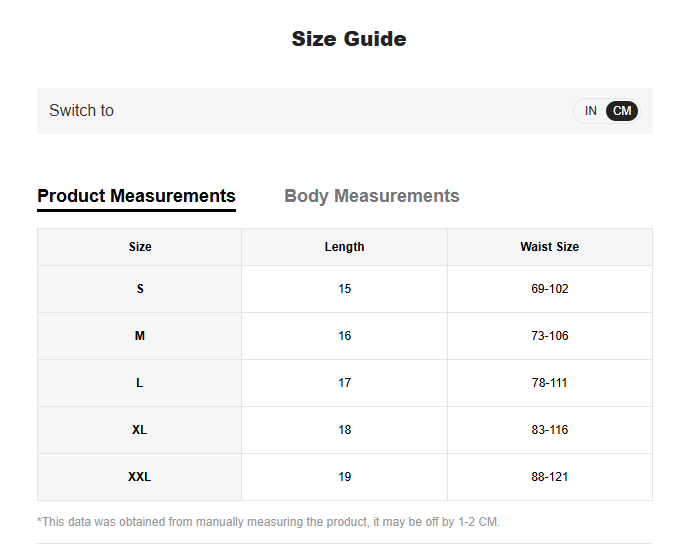Click the Size column header
Viewport: 687px width, 551px height.
click(140, 247)
